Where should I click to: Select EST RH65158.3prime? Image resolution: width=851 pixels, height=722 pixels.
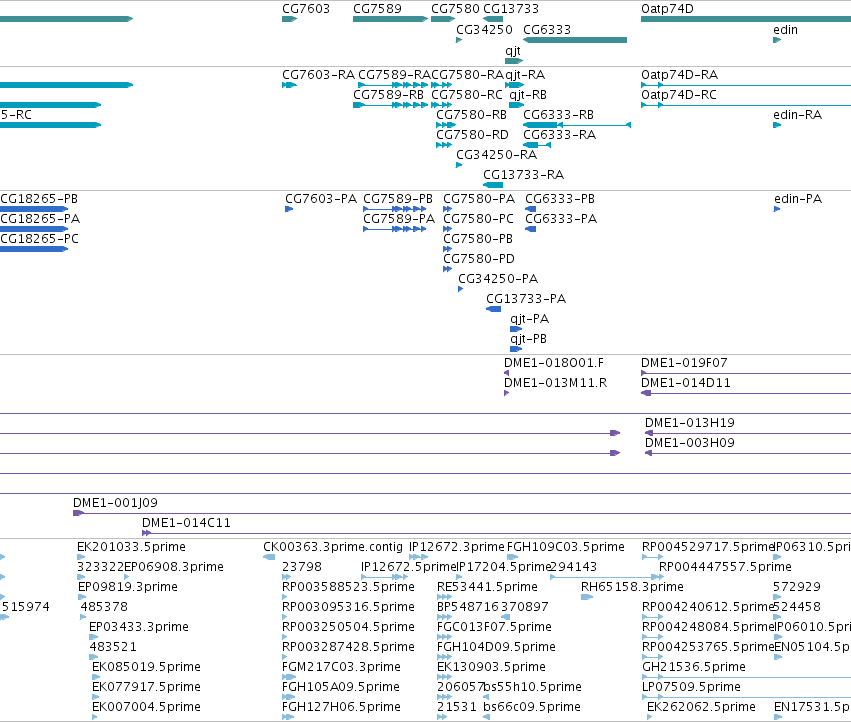click(x=632, y=587)
